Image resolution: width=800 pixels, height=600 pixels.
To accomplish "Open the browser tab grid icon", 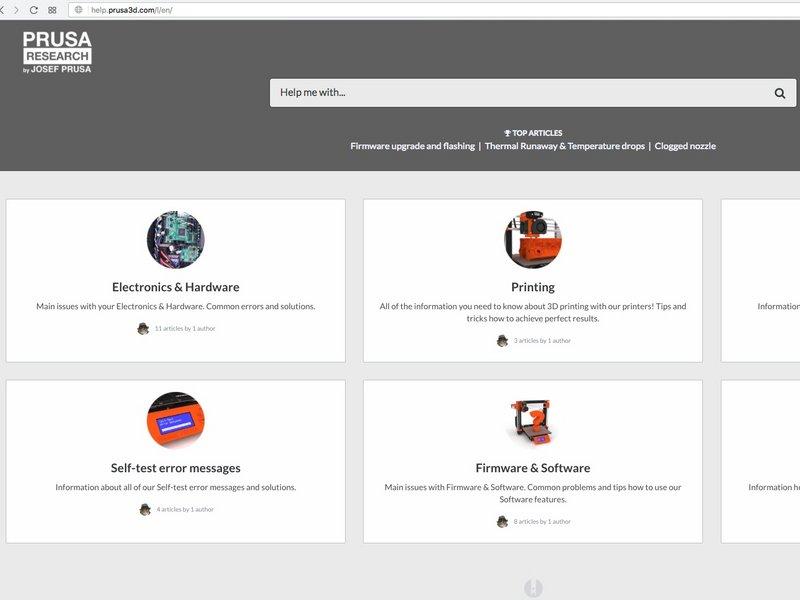I will (52, 10).
